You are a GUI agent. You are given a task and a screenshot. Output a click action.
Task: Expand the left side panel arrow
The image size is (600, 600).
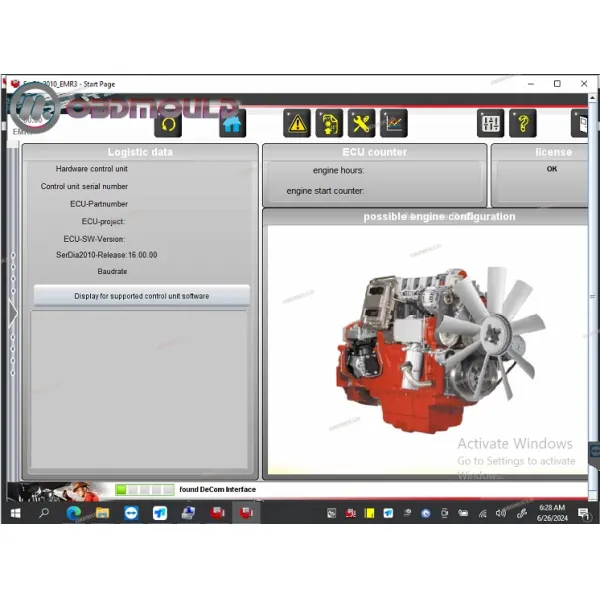(13, 312)
